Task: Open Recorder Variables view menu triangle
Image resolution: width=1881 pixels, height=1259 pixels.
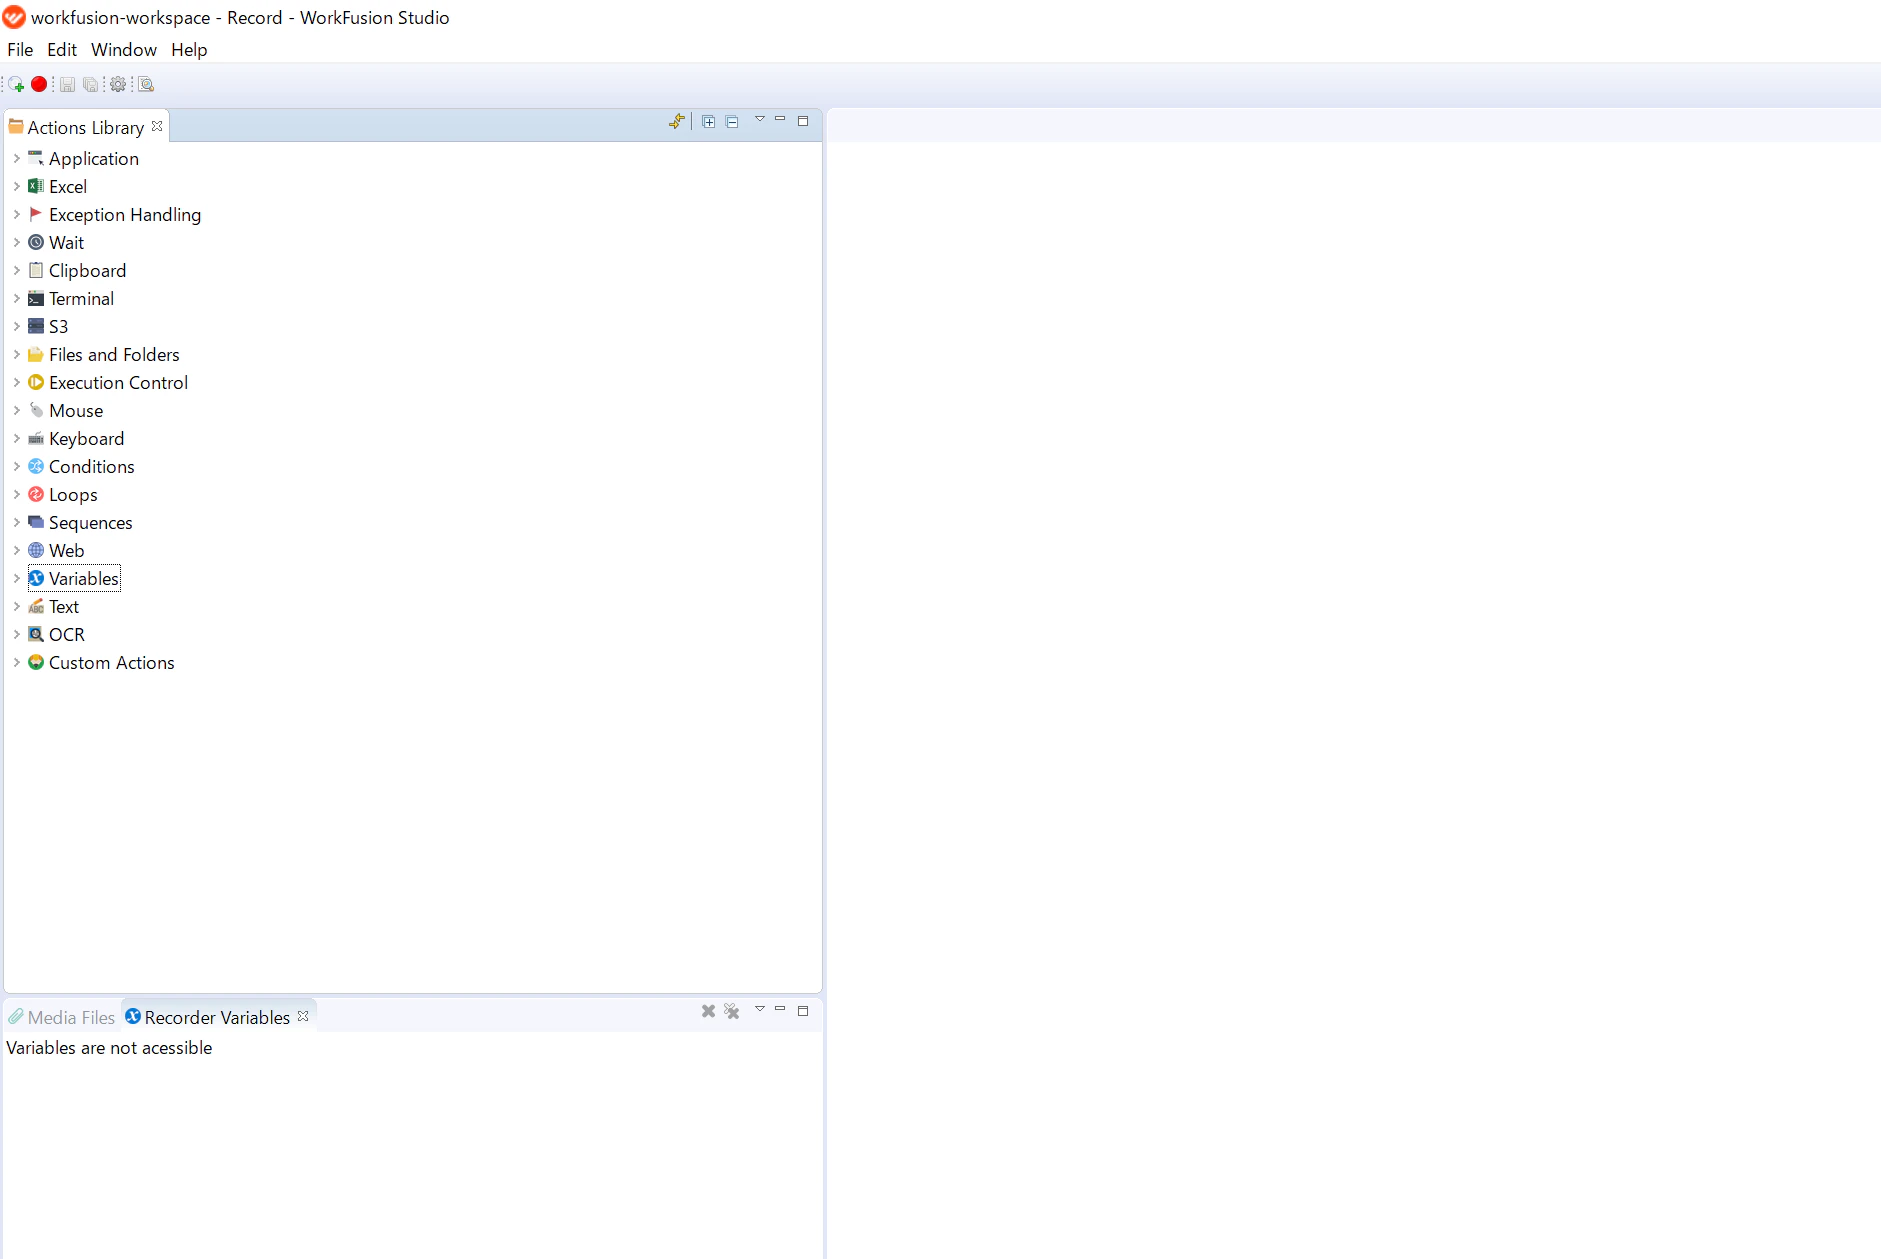Action: click(x=760, y=1010)
